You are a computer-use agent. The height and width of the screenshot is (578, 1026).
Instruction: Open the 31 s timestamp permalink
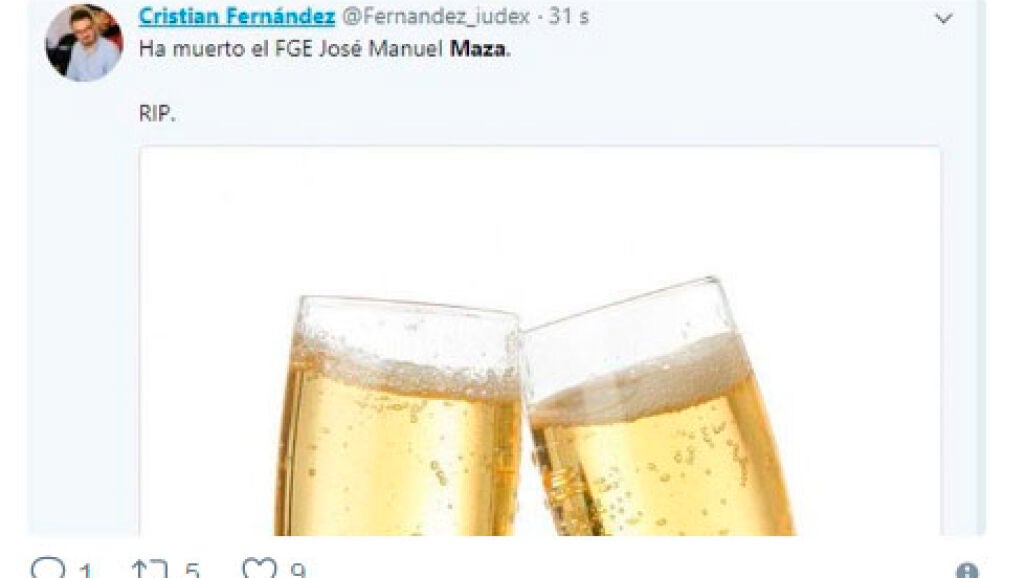click(569, 16)
